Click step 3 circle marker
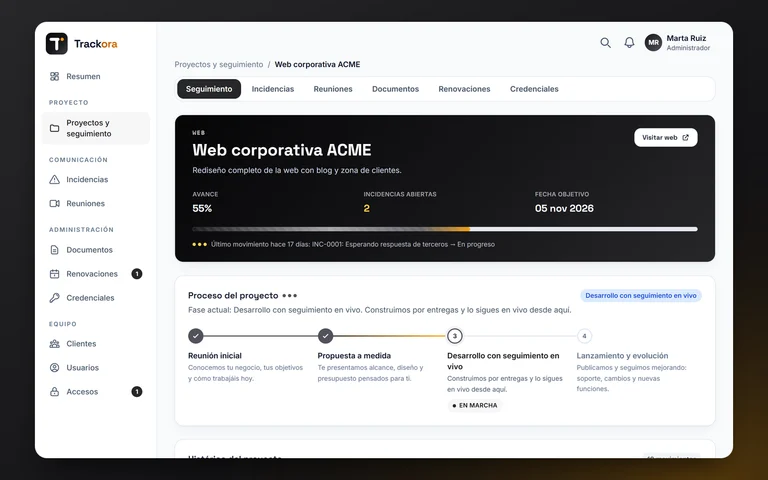This screenshot has height=480, width=768. pyautogui.click(x=455, y=336)
